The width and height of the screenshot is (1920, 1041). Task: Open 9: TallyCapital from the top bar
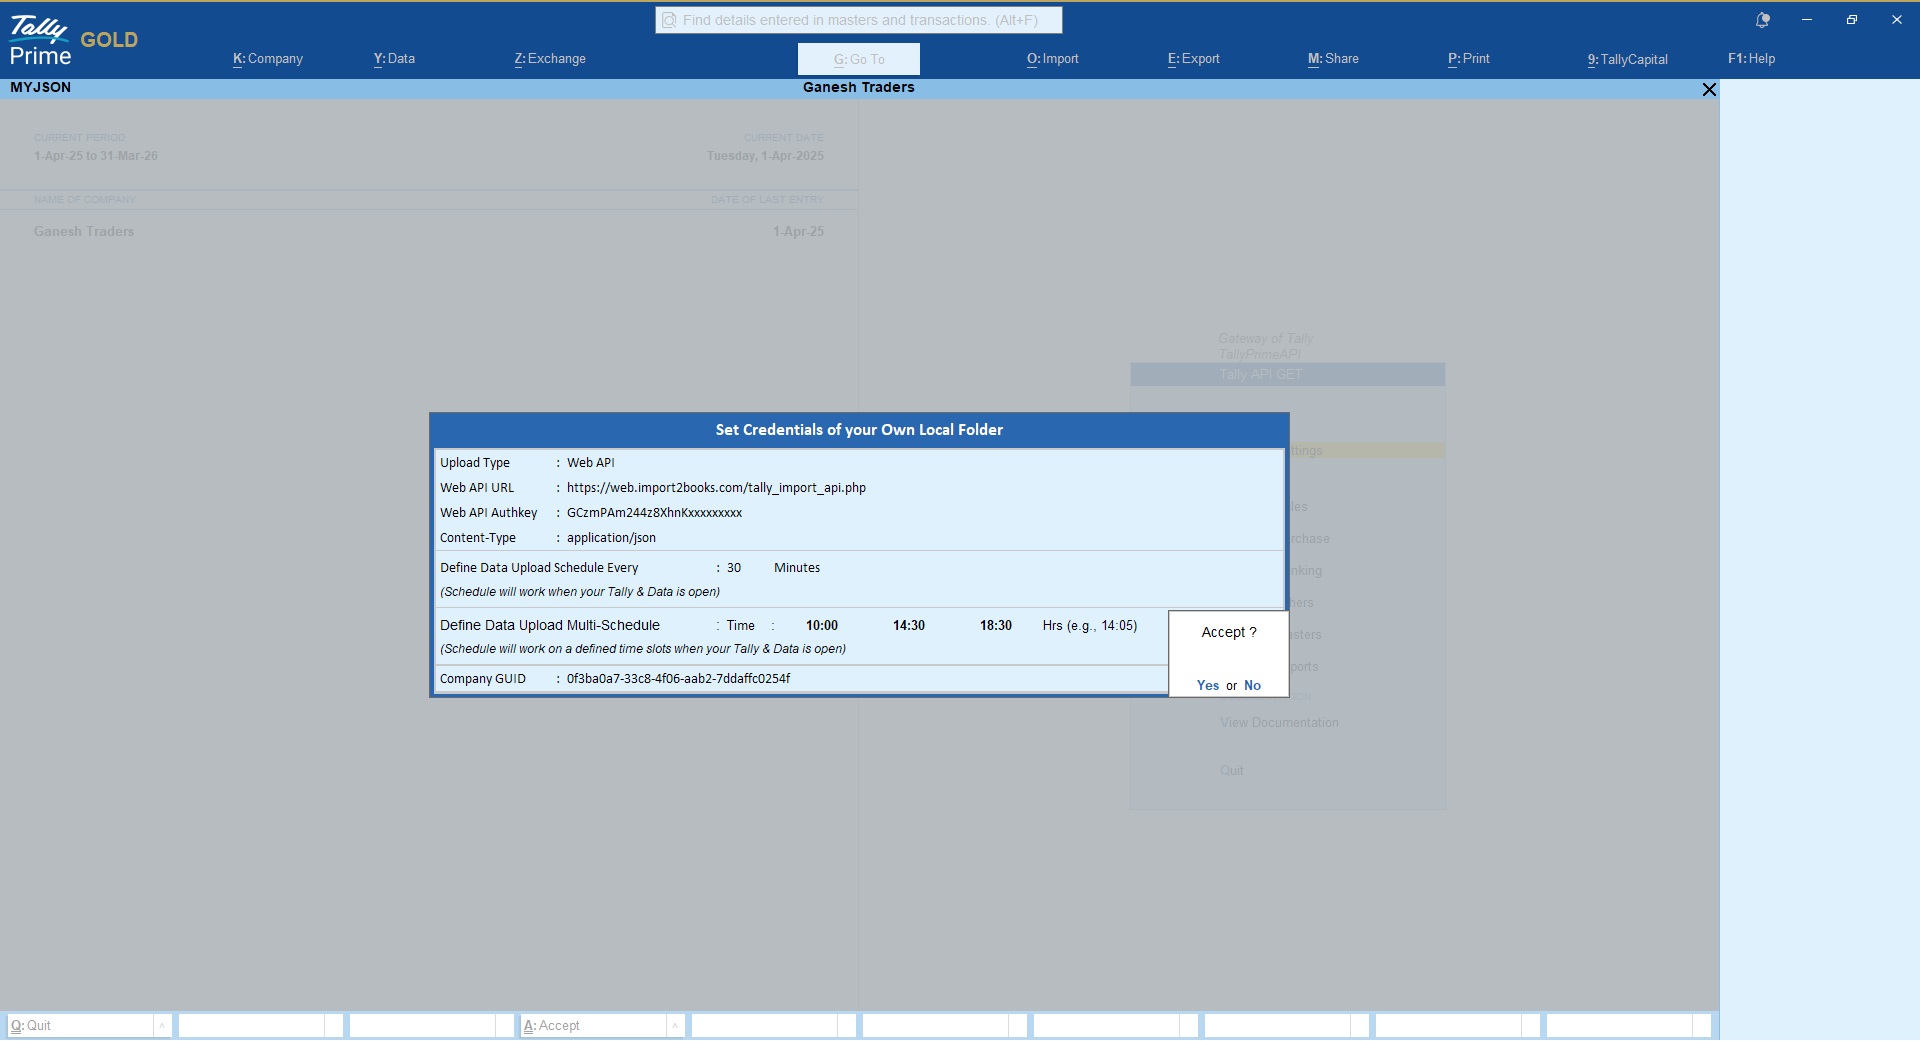(1627, 59)
